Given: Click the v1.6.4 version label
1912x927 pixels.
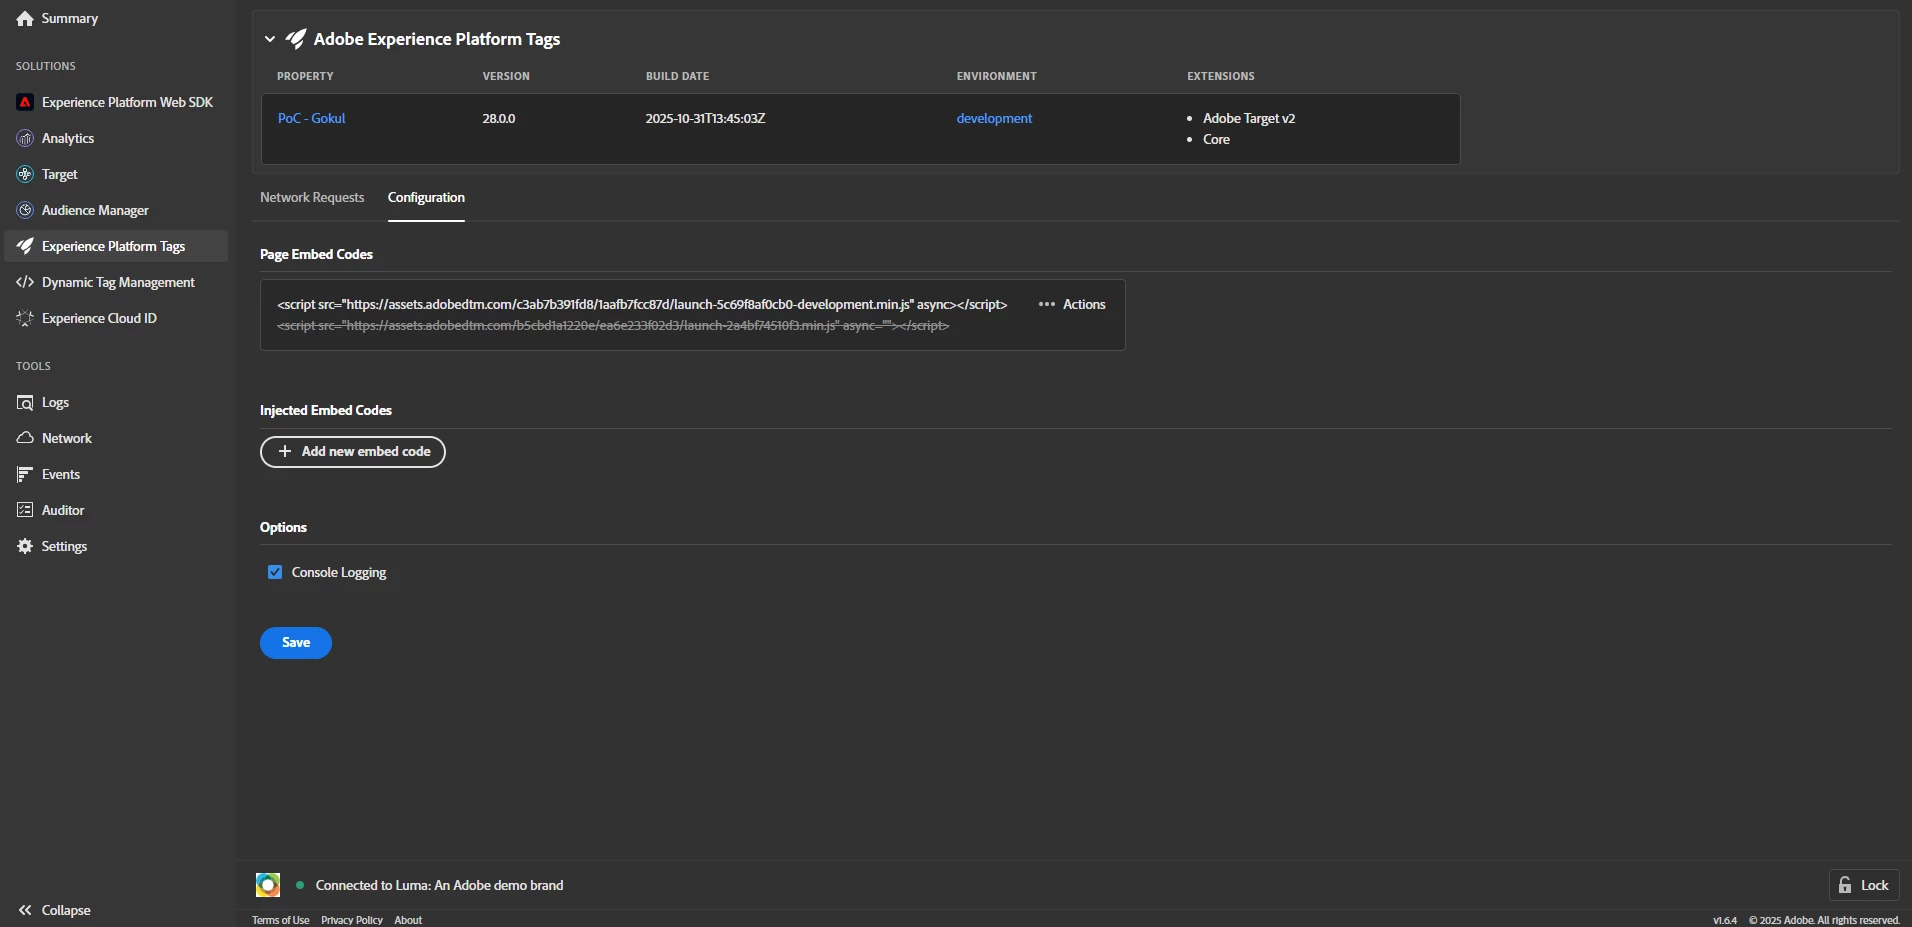Looking at the screenshot, I should [x=1725, y=920].
